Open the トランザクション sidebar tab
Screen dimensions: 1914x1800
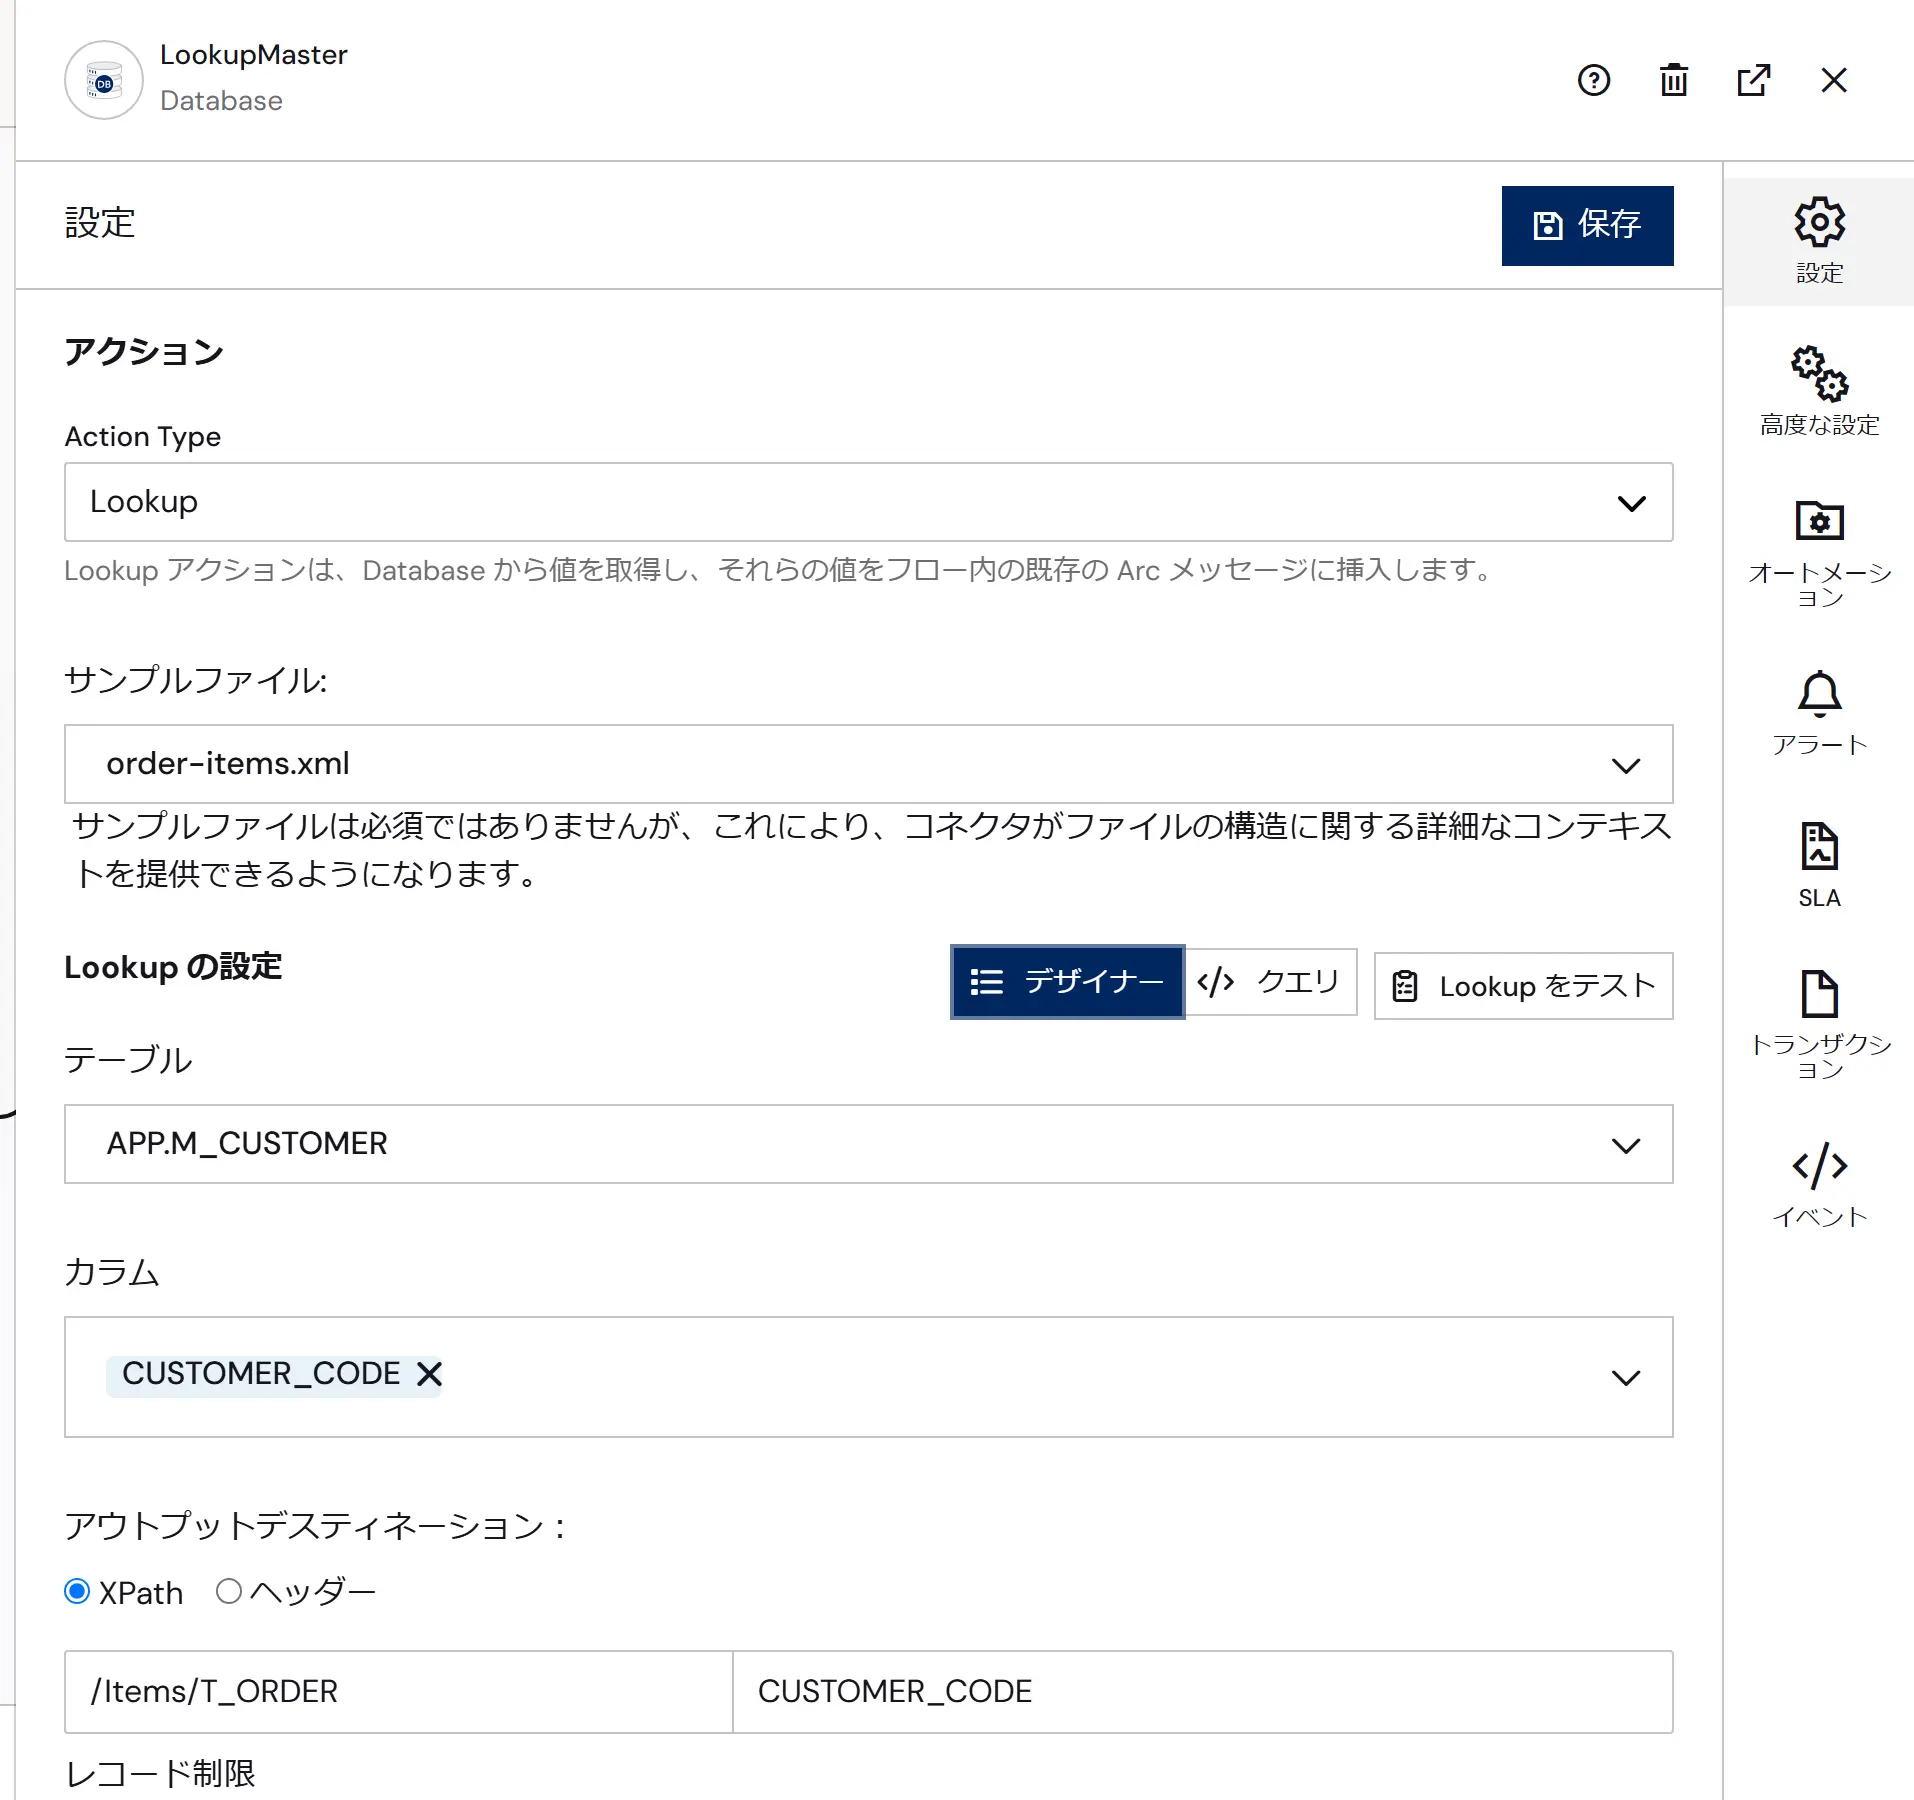[1819, 1025]
